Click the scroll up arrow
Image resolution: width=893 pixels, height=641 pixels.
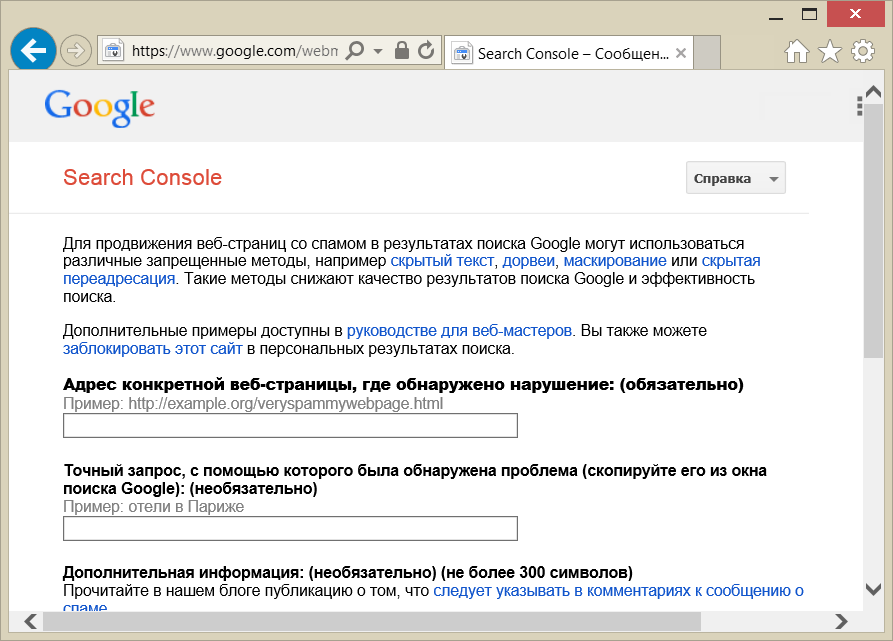pos(873,92)
